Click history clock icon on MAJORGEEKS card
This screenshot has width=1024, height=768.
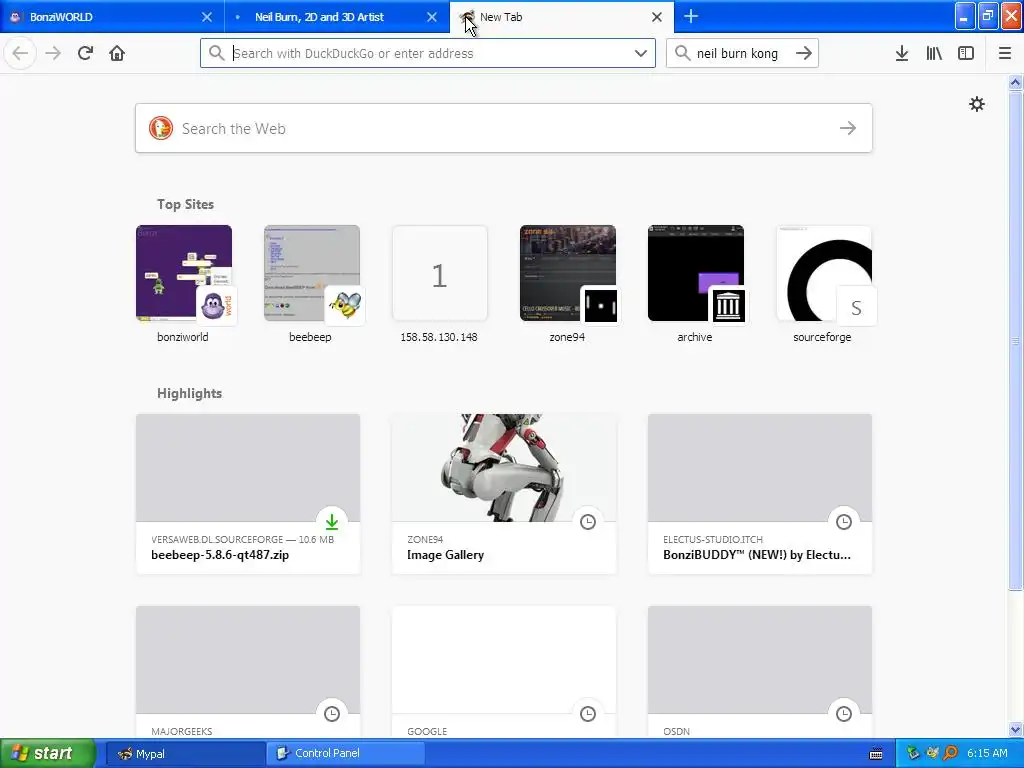[332, 713]
